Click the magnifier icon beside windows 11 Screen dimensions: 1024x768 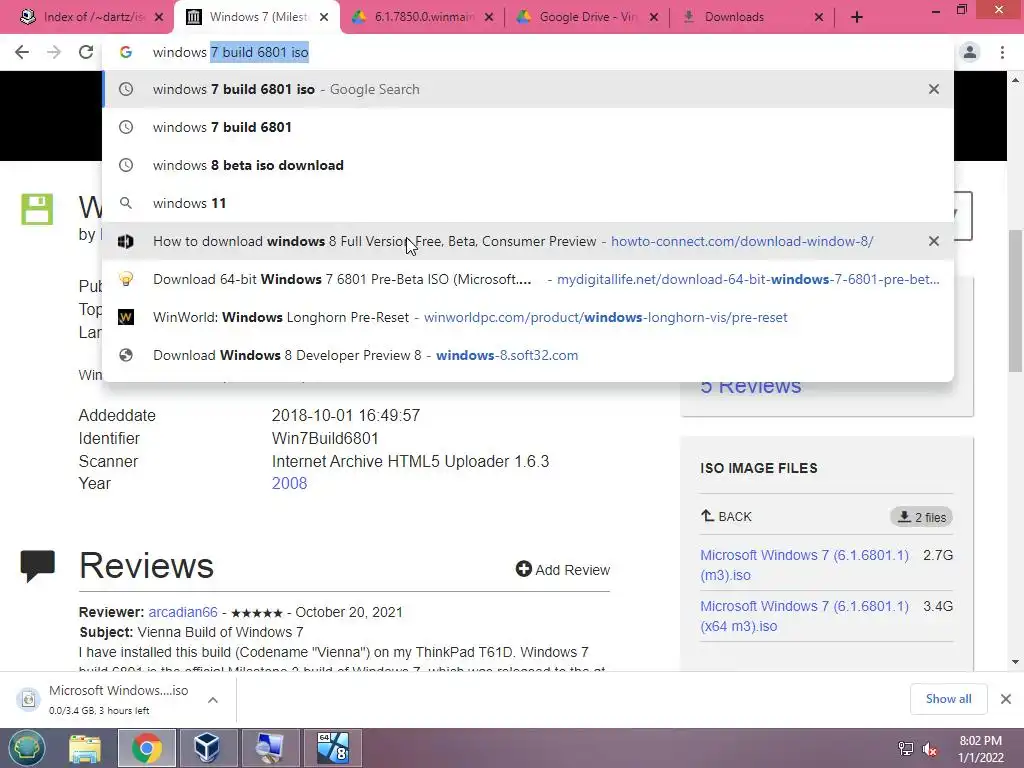(x=126, y=203)
